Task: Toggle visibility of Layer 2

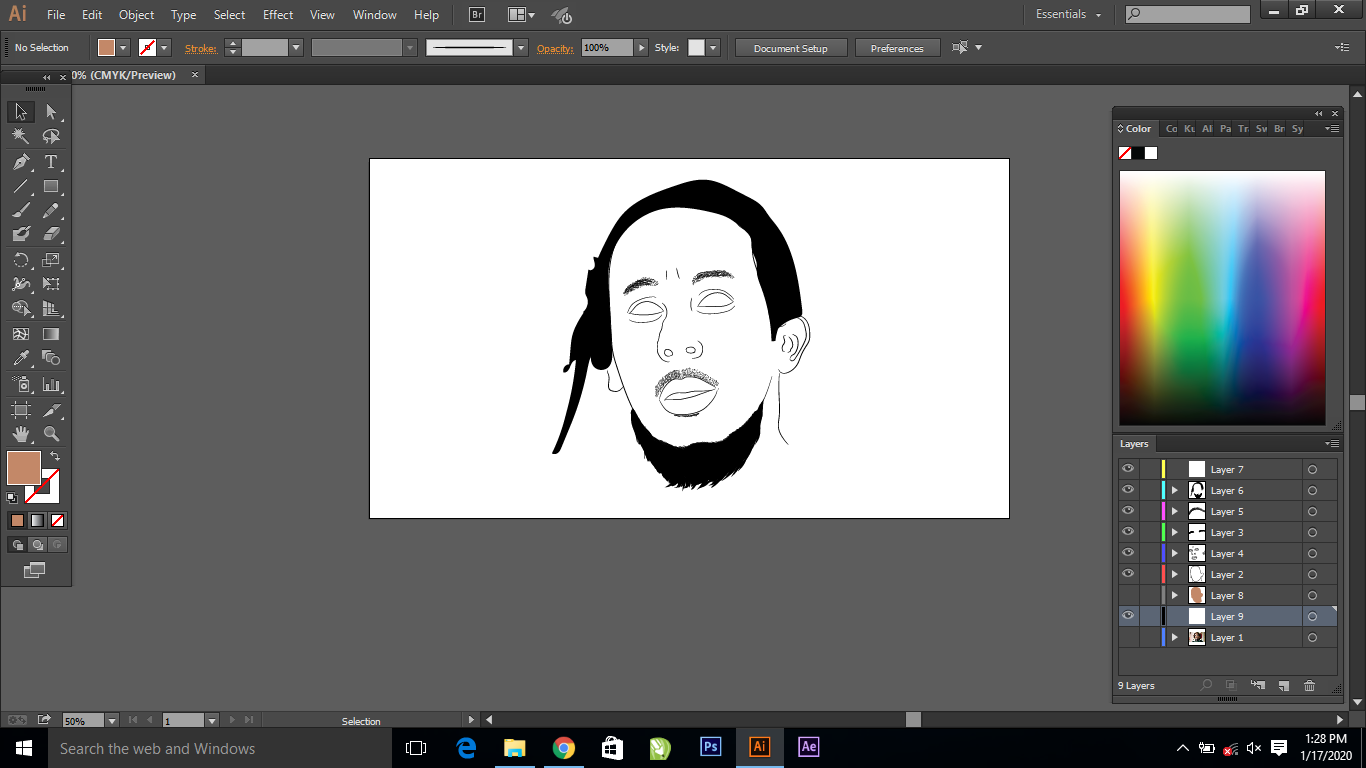Action: 1128,574
